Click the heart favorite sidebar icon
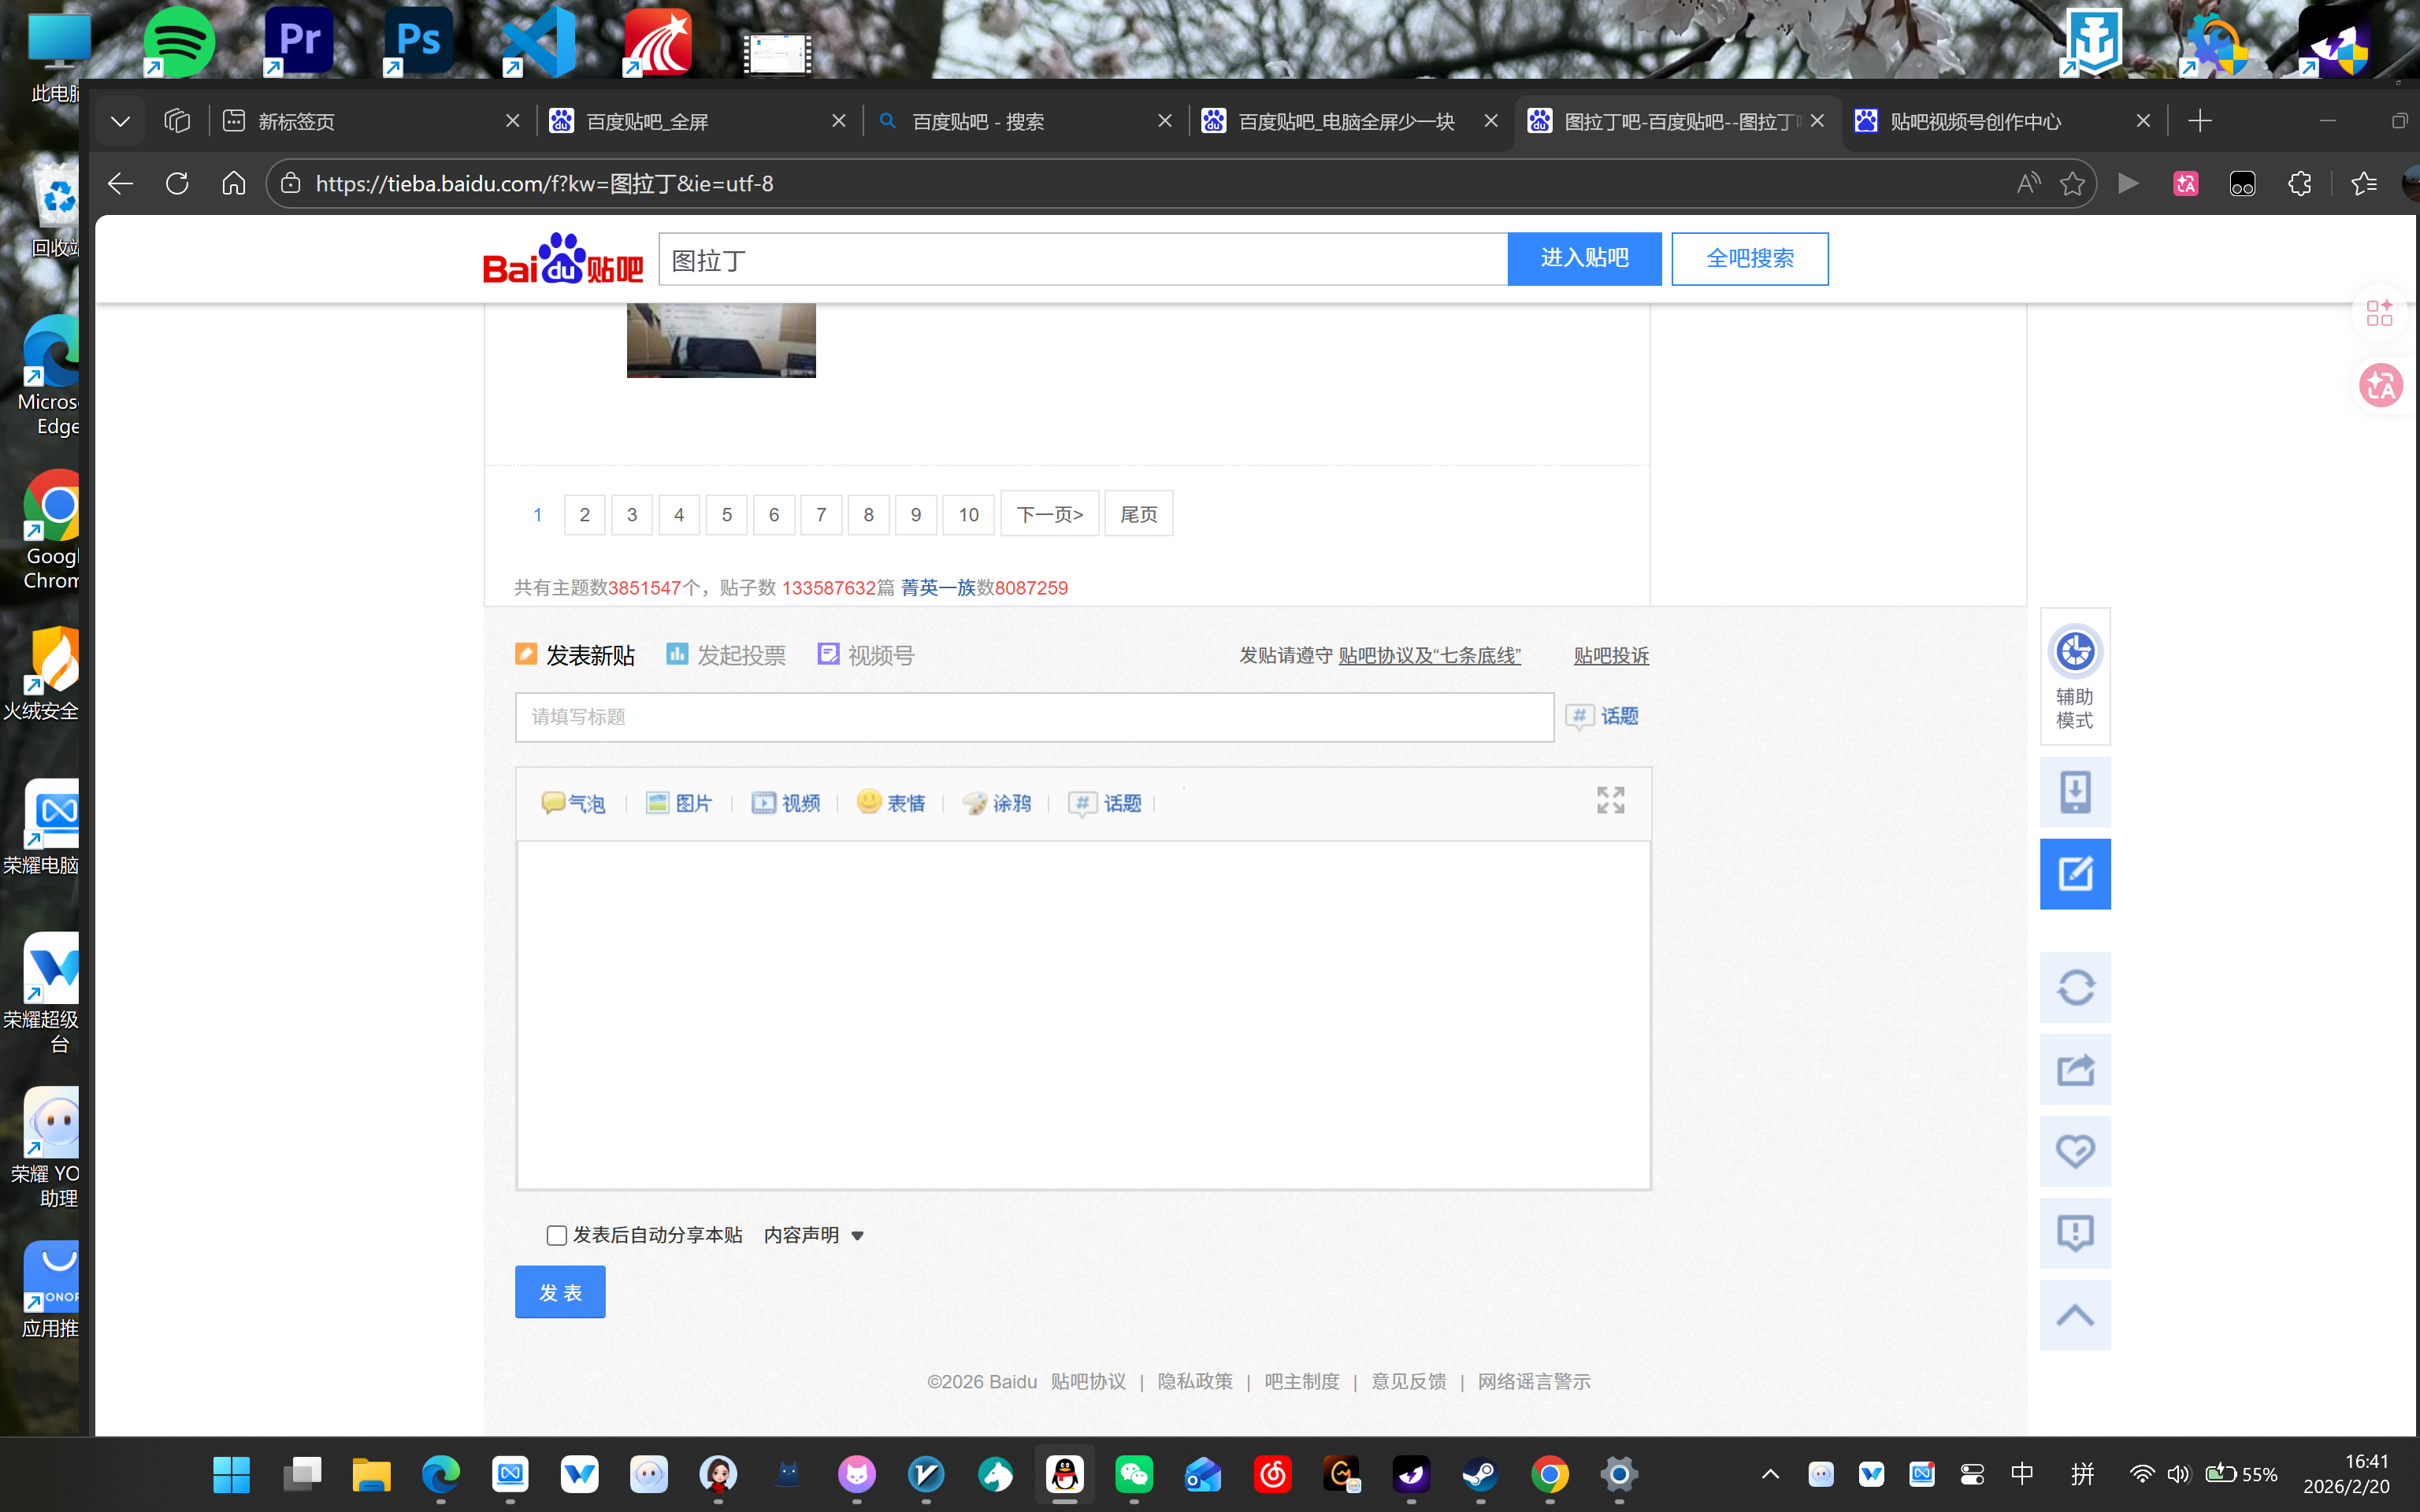Image resolution: width=2420 pixels, height=1512 pixels. pyautogui.click(x=2075, y=1152)
